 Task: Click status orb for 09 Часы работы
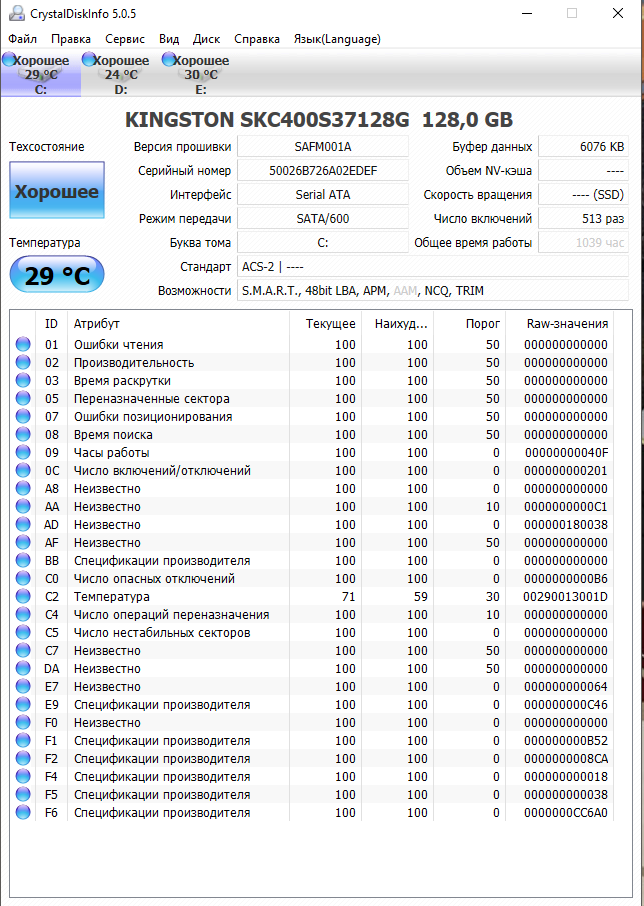[x=23, y=452]
